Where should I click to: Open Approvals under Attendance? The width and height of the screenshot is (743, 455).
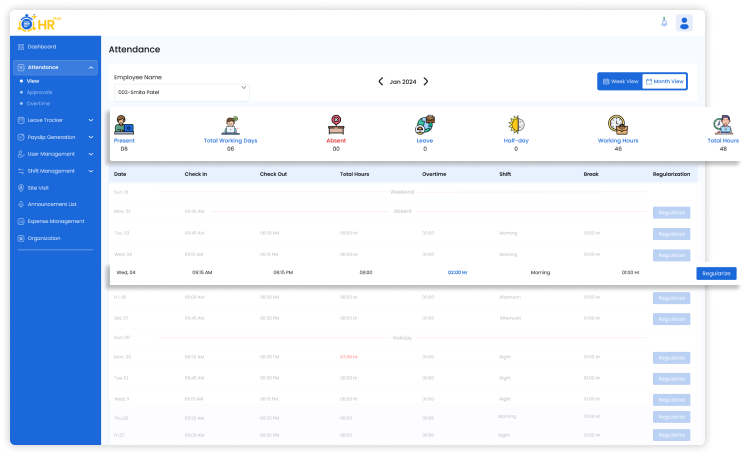point(40,92)
